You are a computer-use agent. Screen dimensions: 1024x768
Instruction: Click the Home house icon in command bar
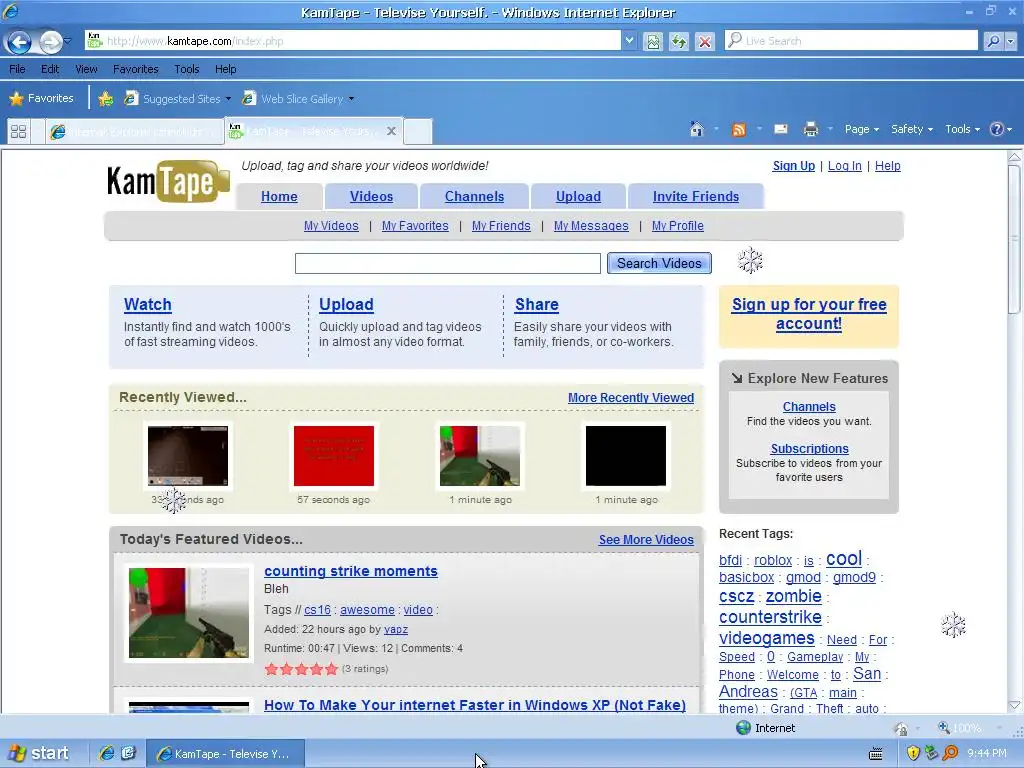697,129
